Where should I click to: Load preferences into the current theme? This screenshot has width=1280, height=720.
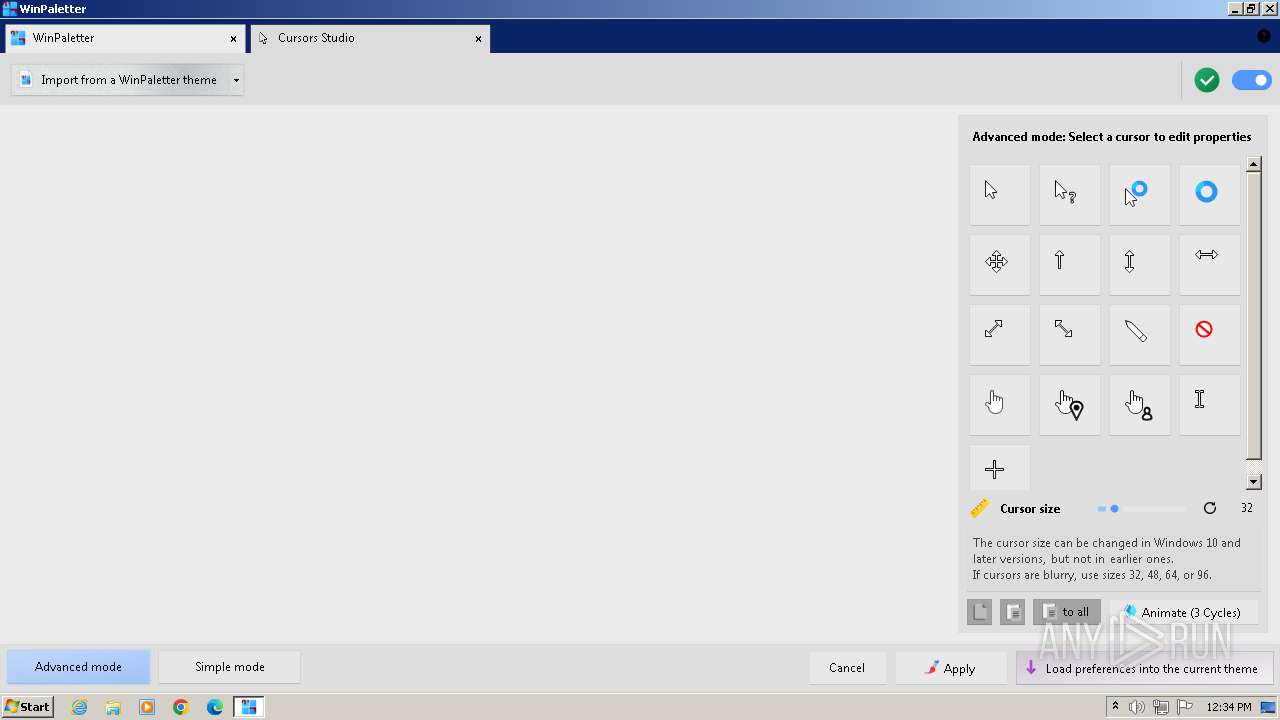1145,668
